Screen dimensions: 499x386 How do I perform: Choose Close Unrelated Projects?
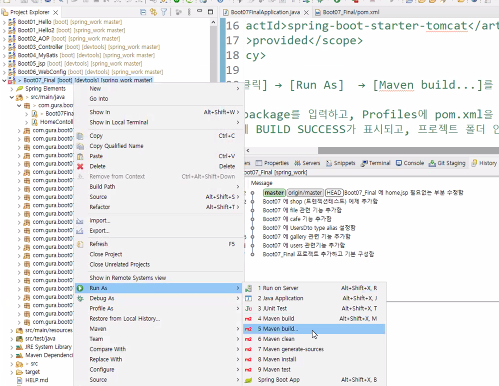point(158,265)
